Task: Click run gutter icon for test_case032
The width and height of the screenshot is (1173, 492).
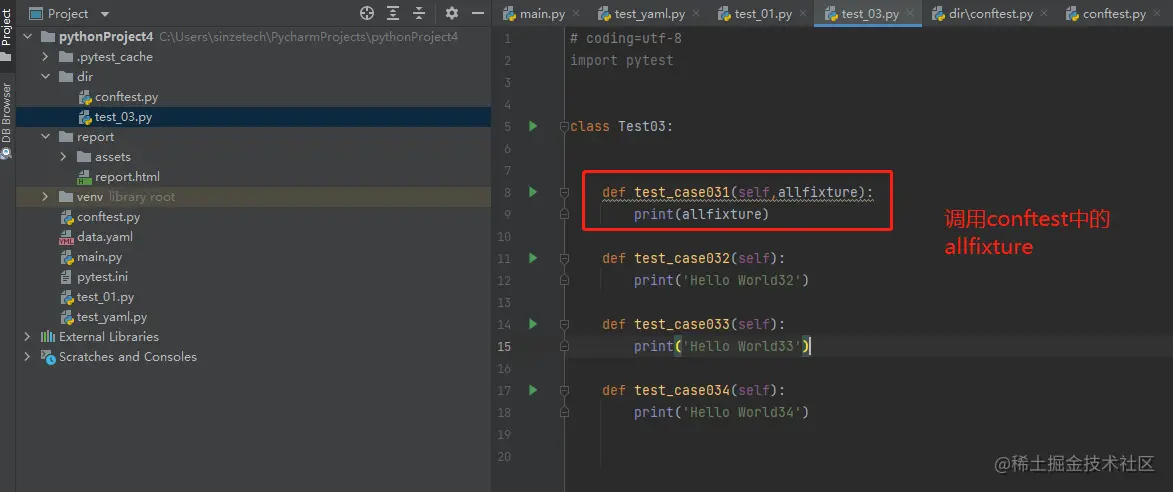Action: [533, 258]
